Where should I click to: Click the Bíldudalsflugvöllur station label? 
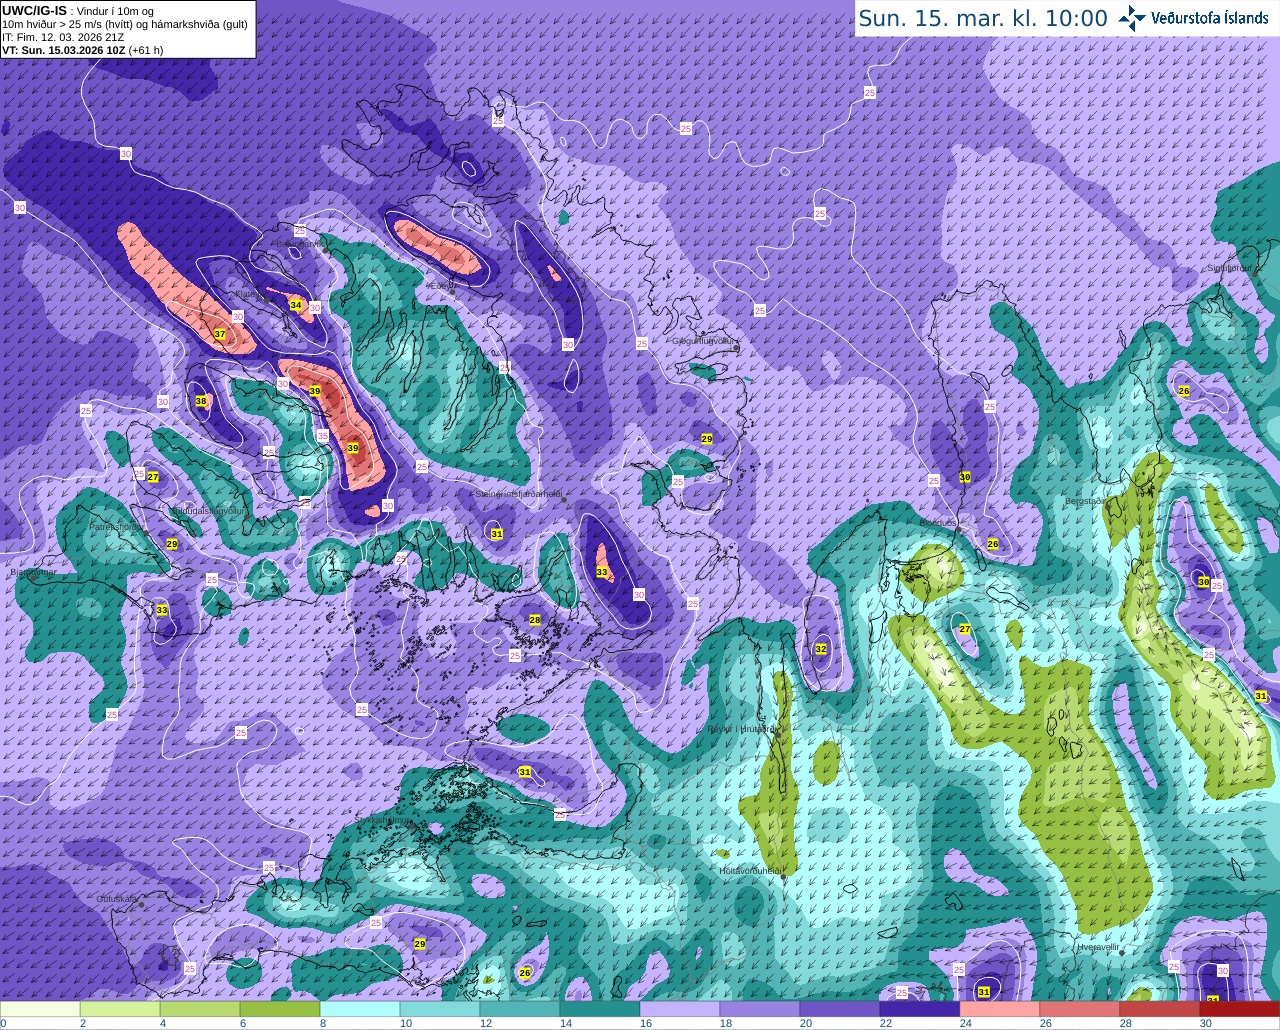208,510
